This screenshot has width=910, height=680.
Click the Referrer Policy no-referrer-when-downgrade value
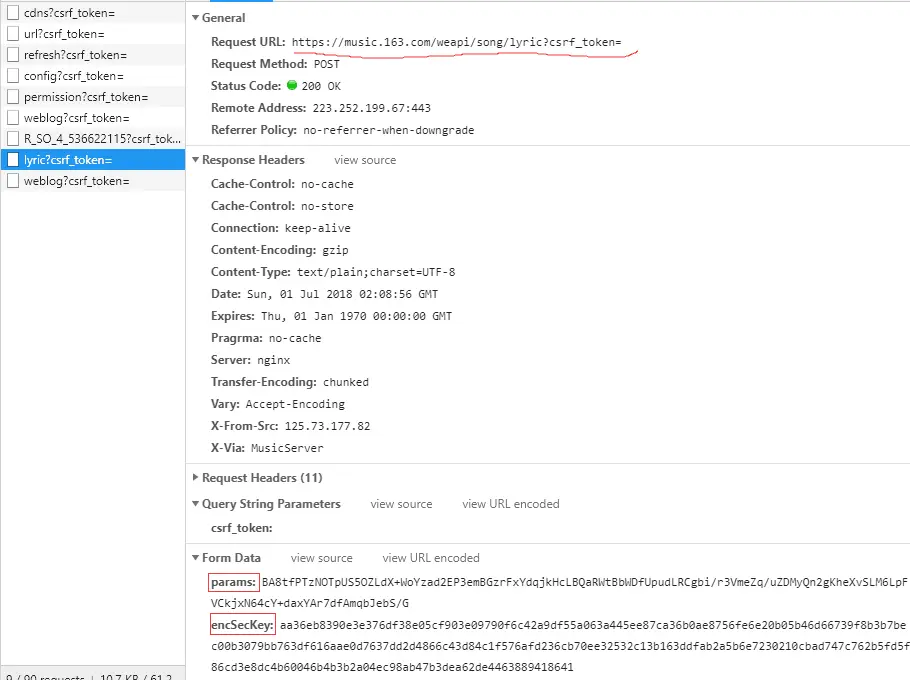389,131
